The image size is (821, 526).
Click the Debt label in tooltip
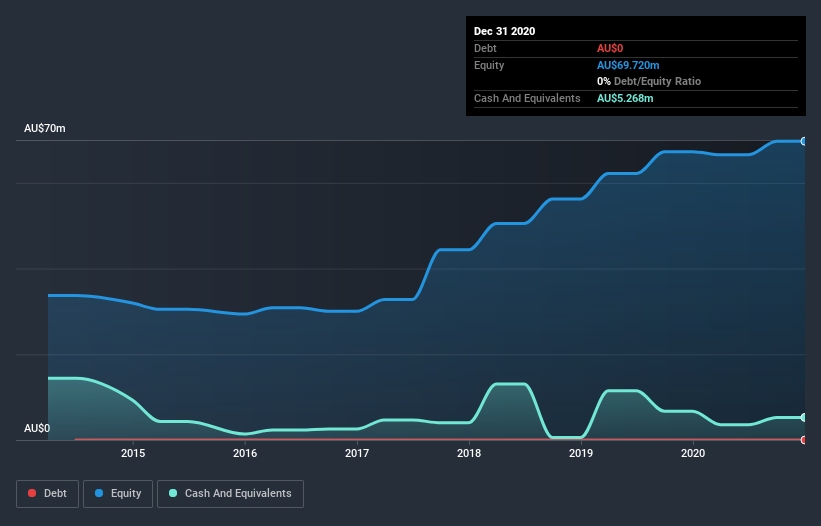485,48
